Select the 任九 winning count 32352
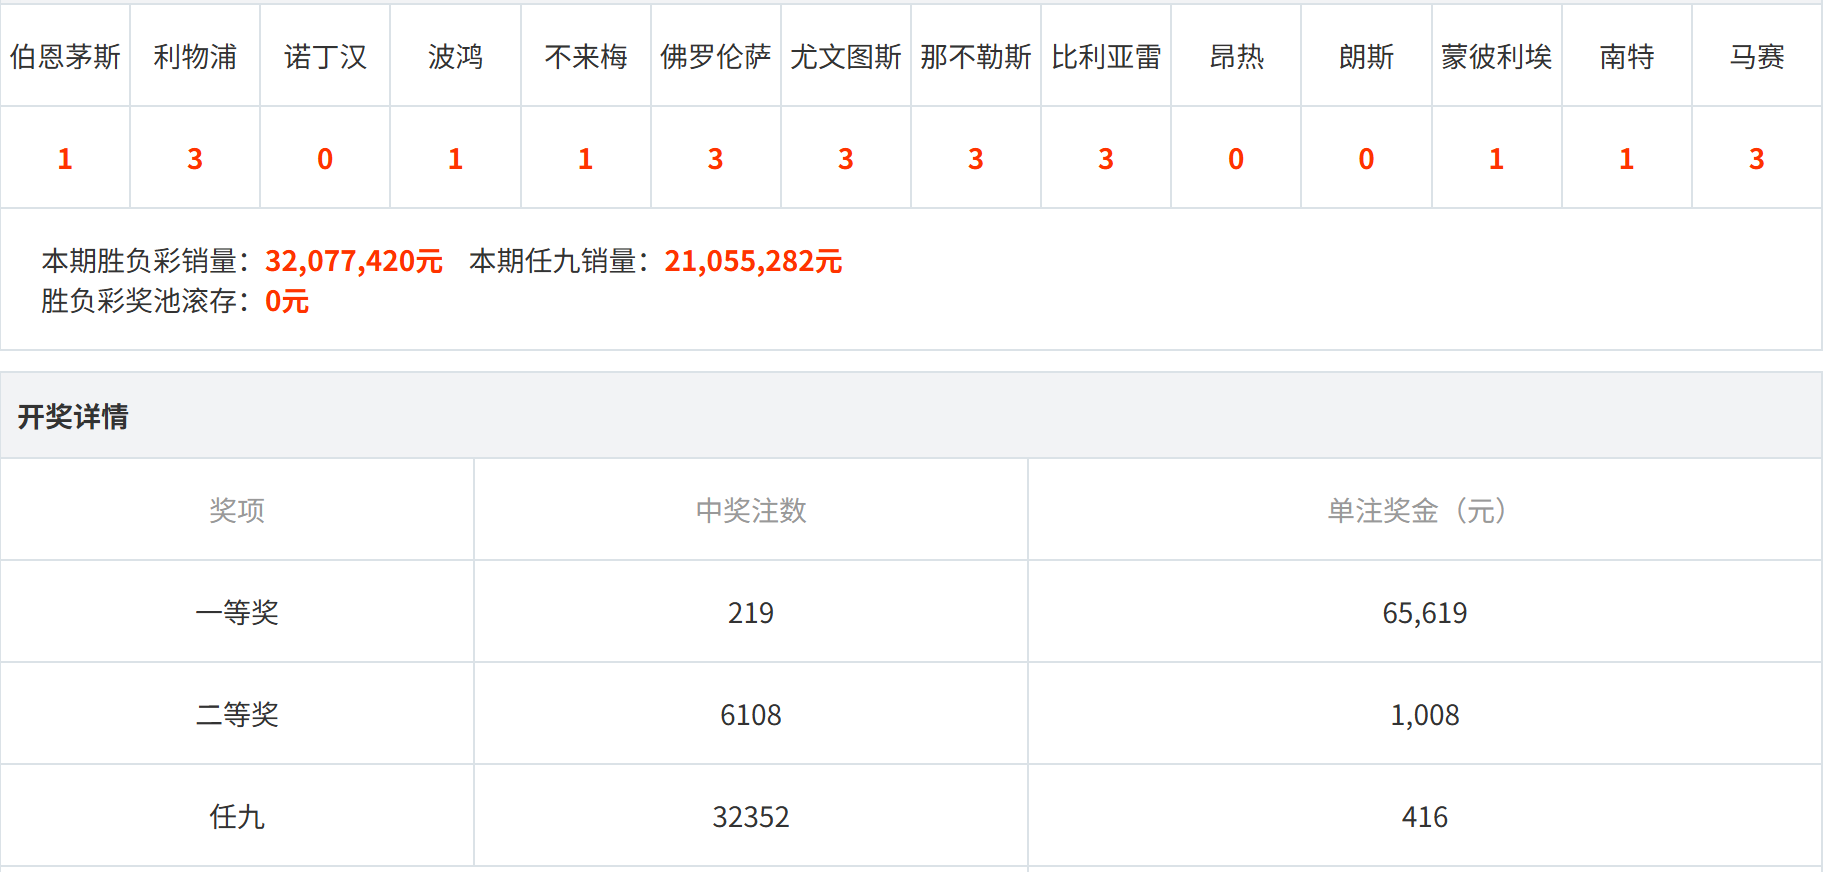The width and height of the screenshot is (1829, 872). 750,817
